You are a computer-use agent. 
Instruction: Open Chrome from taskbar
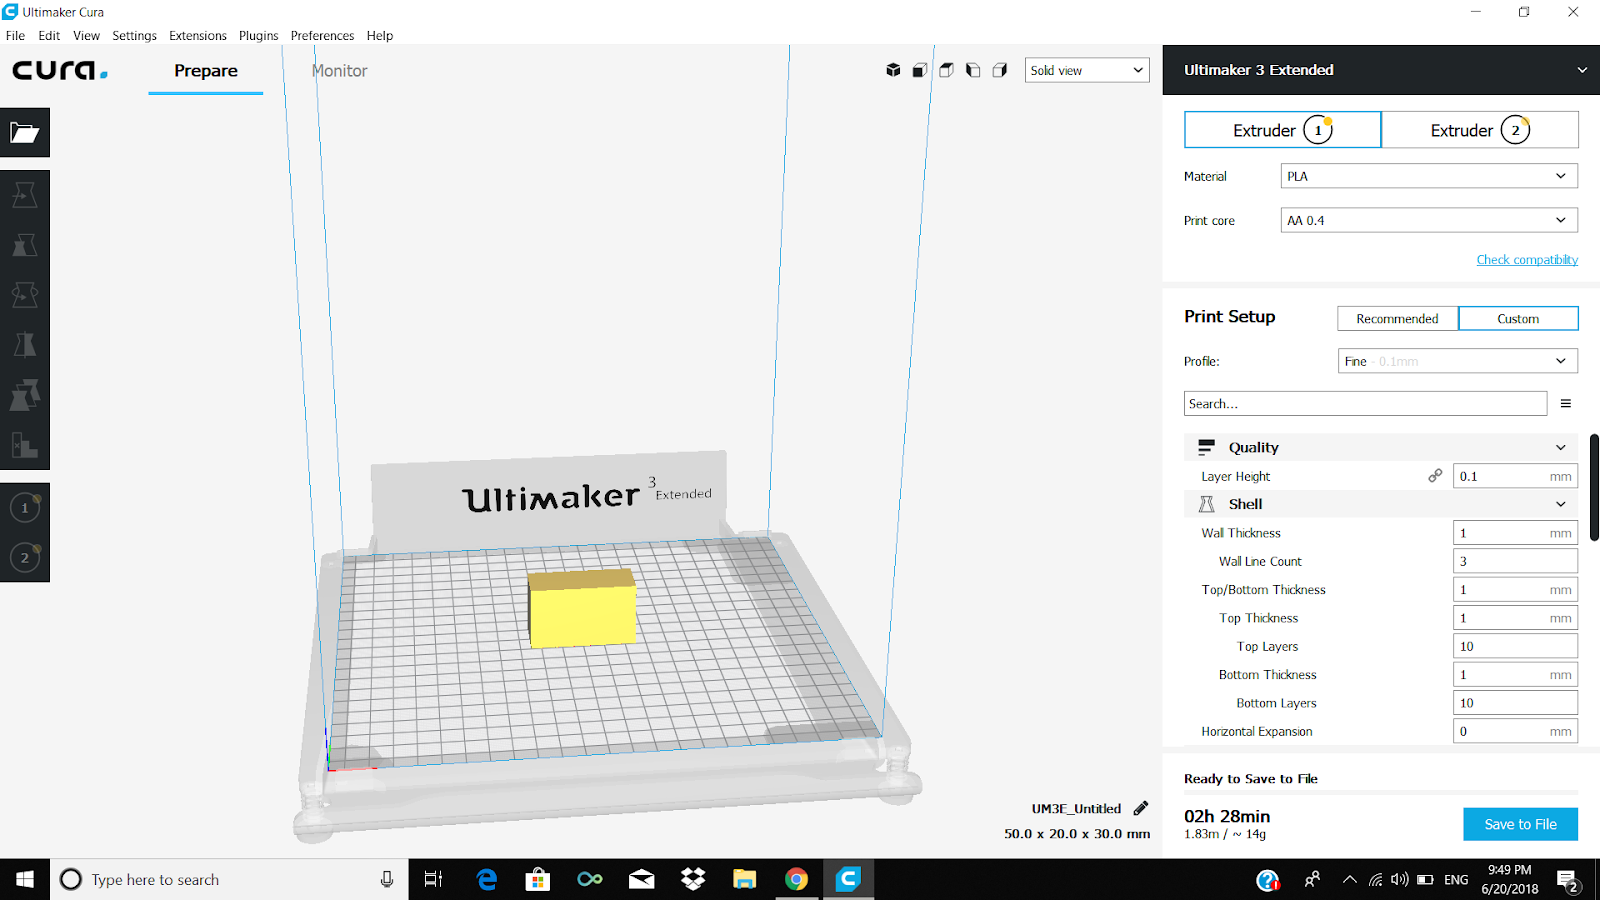pos(796,879)
